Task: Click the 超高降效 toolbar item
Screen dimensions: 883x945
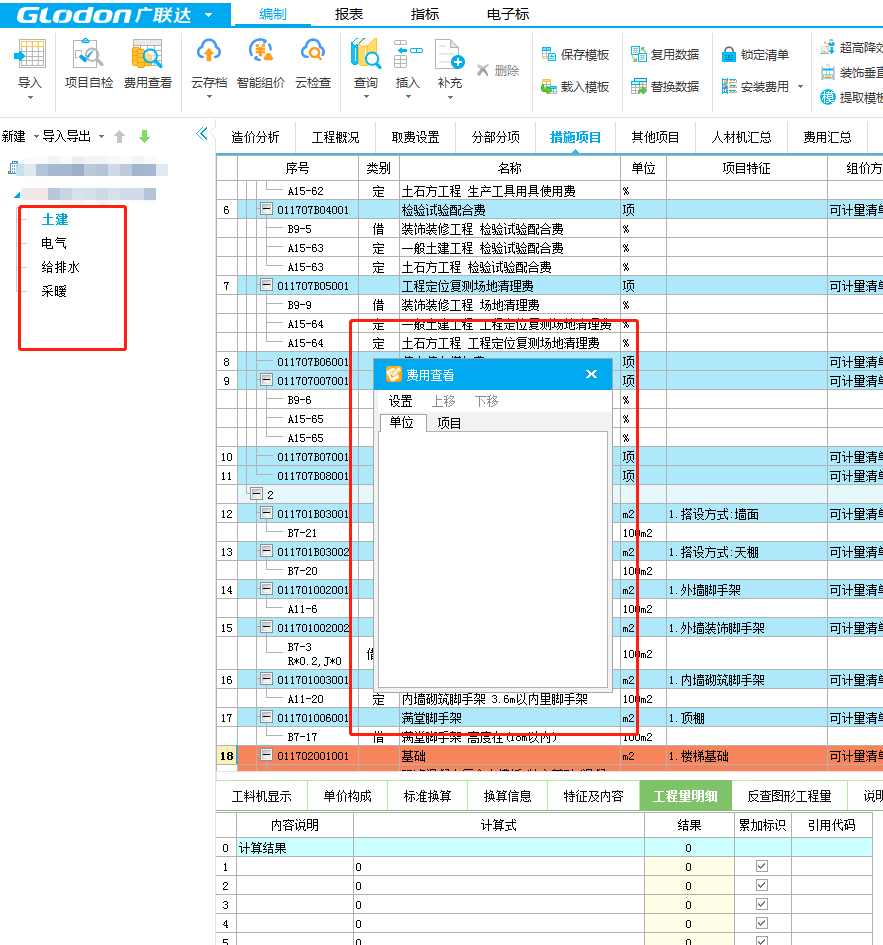Action: (x=852, y=48)
